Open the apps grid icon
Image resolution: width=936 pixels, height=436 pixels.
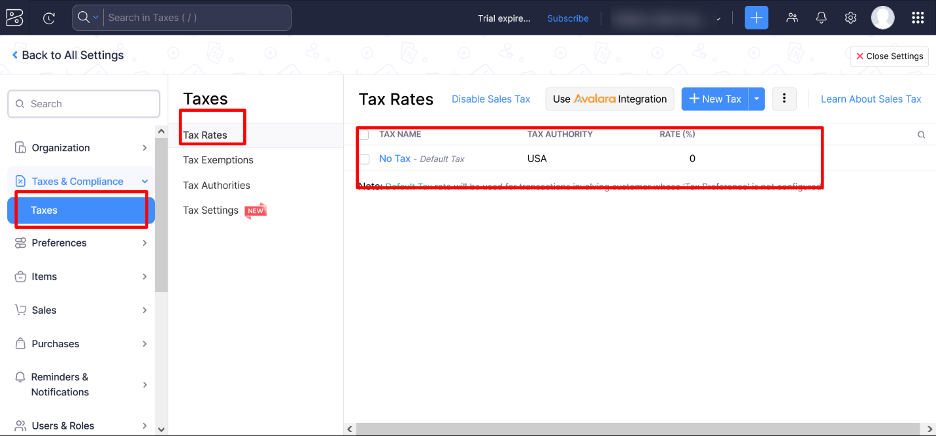[917, 18]
